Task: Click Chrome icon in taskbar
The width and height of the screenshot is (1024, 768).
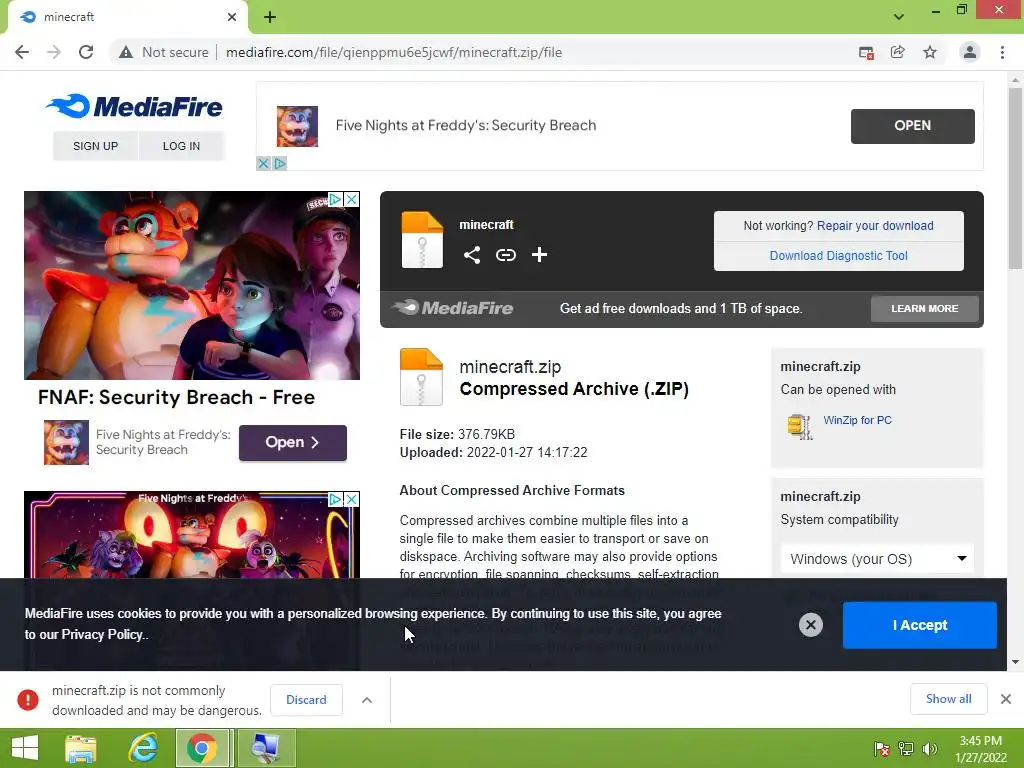Action: (x=202, y=748)
